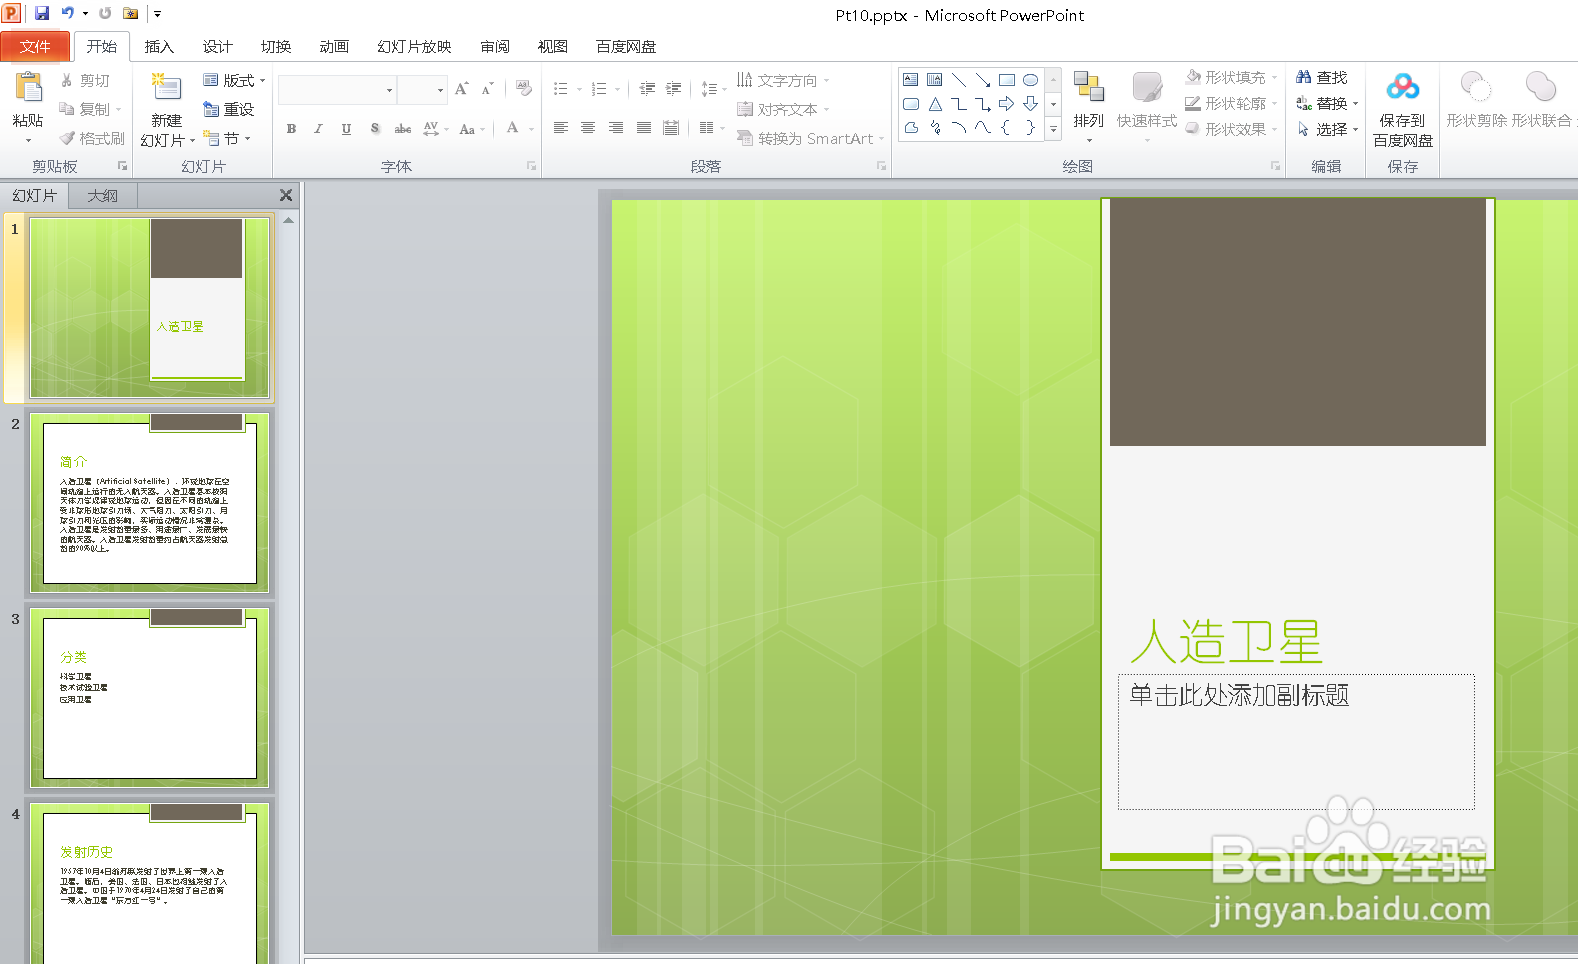Click the Paste clipboard icon
The height and width of the screenshot is (964, 1578).
pyautogui.click(x=28, y=88)
